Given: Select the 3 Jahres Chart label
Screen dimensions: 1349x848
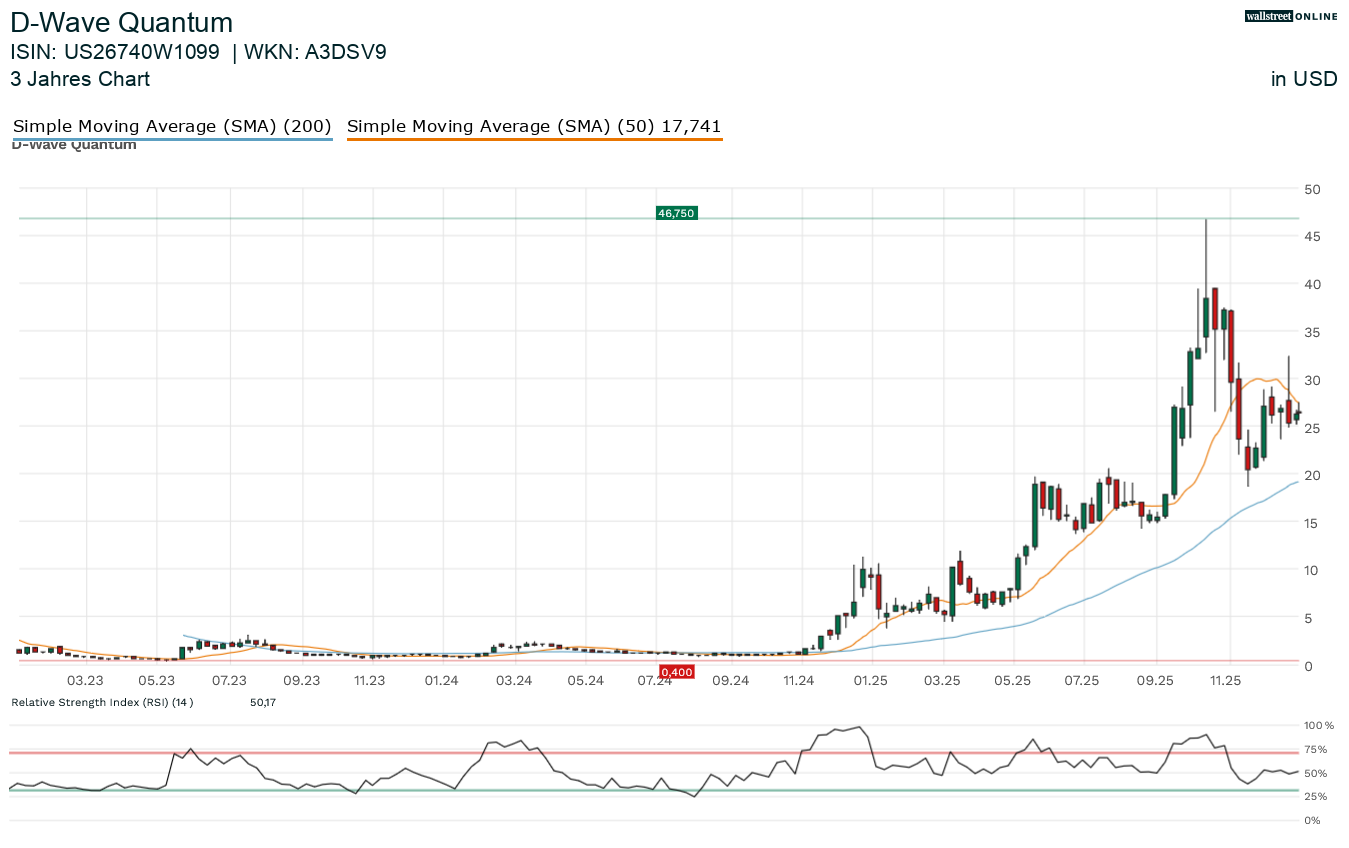Looking at the screenshot, I should (80, 79).
